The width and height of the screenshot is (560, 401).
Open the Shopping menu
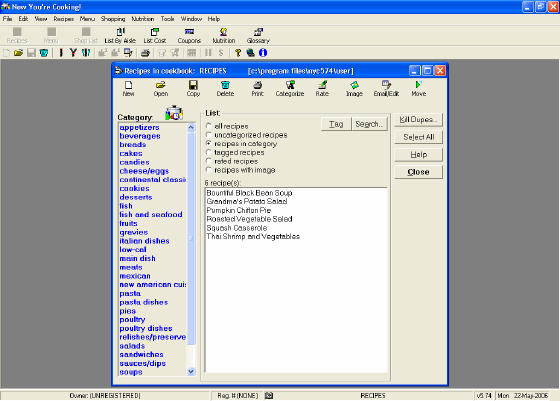pyautogui.click(x=113, y=19)
